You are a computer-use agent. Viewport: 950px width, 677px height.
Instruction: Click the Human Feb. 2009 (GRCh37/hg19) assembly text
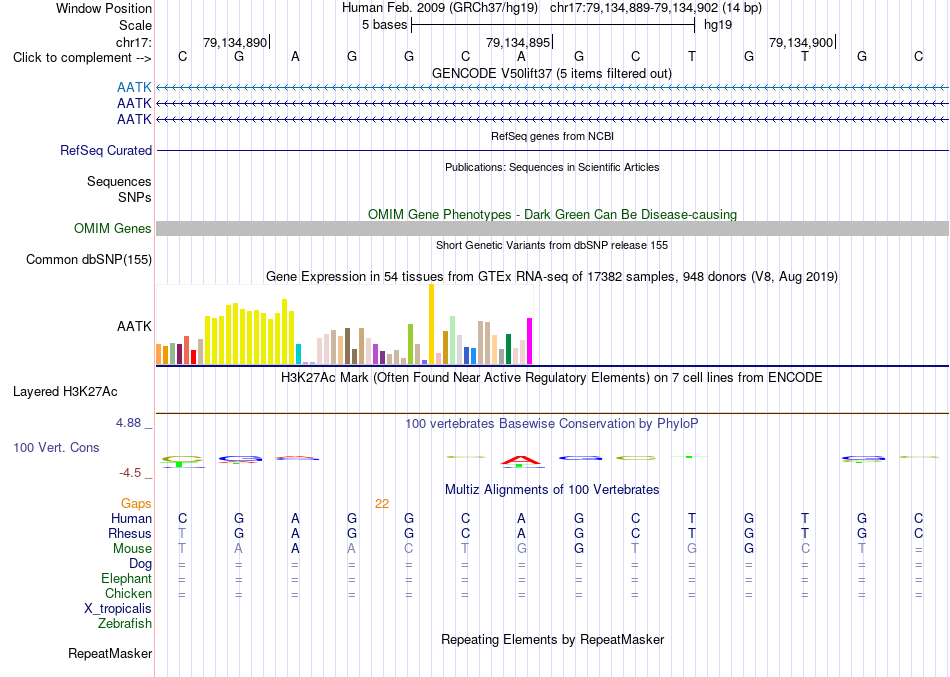[440, 8]
